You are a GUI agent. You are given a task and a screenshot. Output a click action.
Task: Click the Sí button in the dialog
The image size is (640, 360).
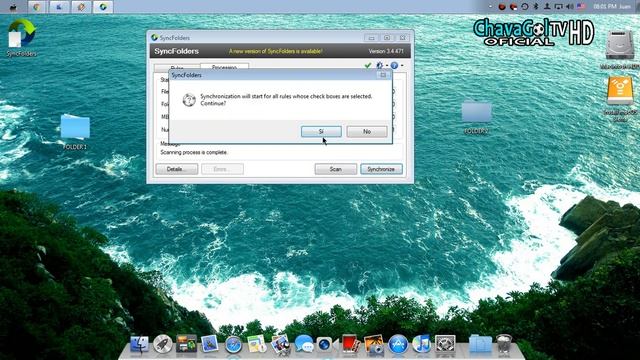click(321, 131)
